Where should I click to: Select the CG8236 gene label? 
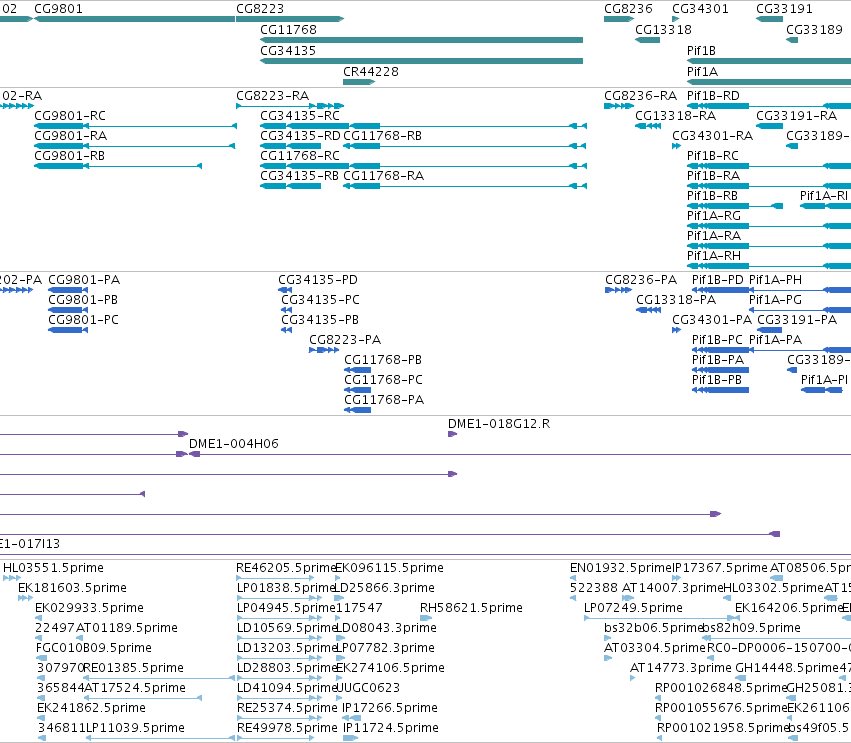(628, 9)
